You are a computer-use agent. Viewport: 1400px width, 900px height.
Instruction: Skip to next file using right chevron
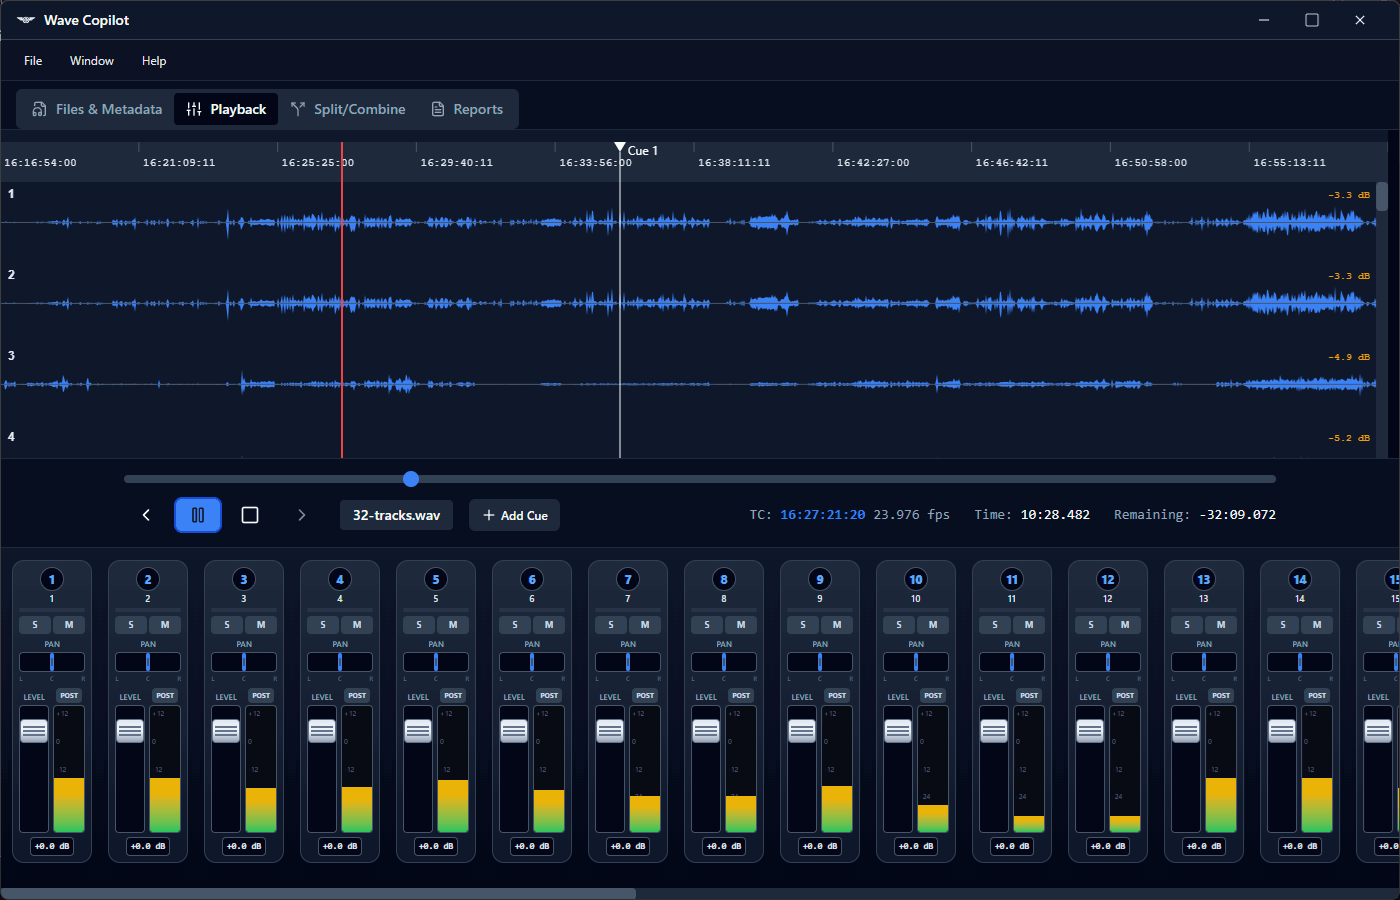point(301,515)
